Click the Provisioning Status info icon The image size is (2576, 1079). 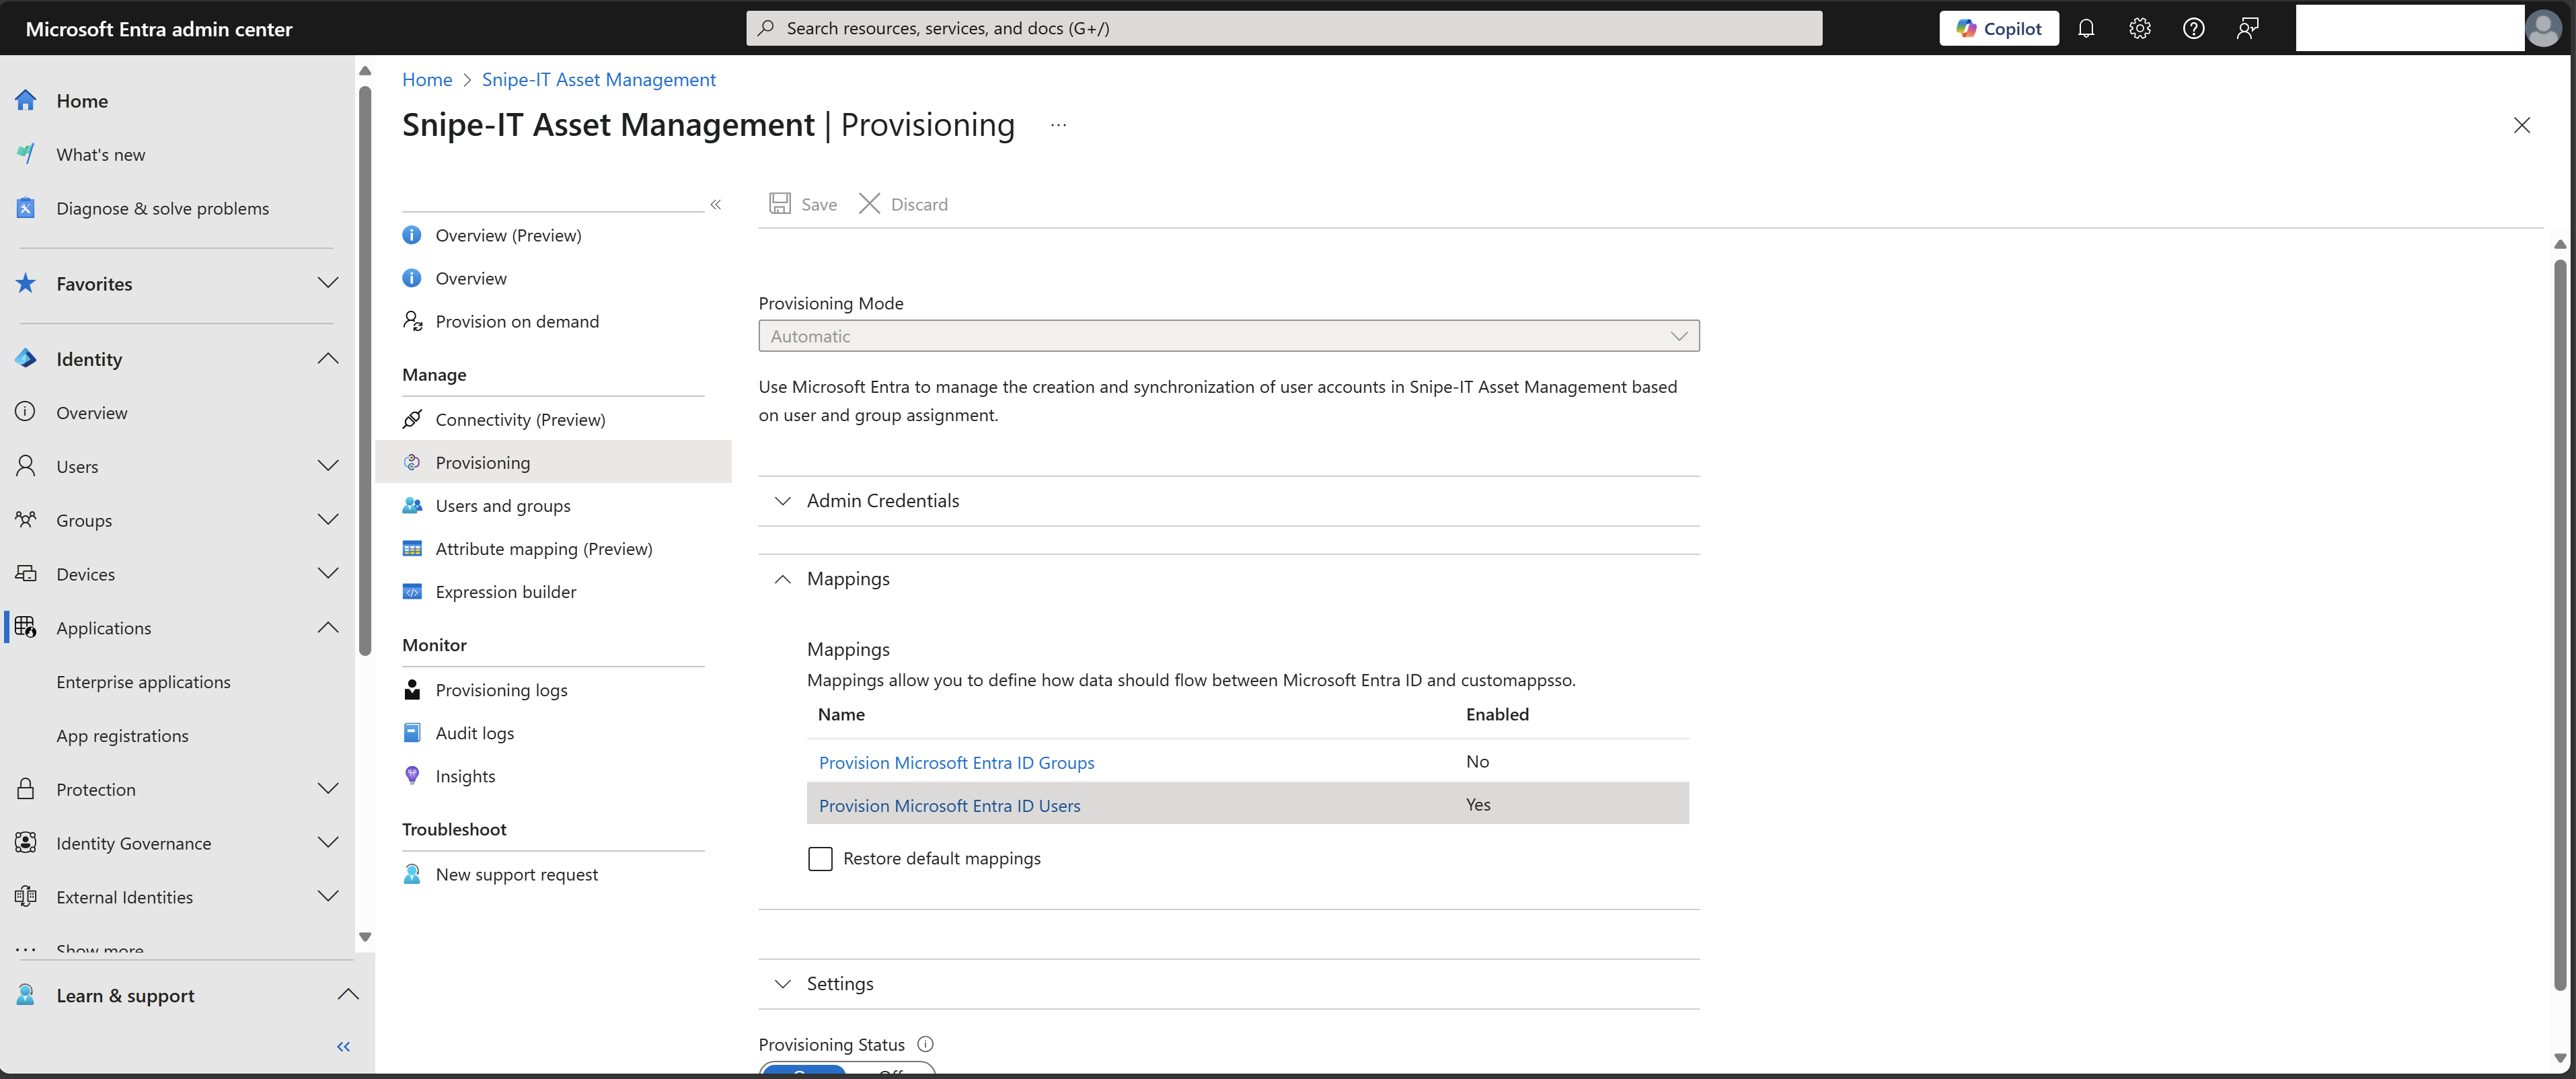pyautogui.click(x=925, y=1044)
